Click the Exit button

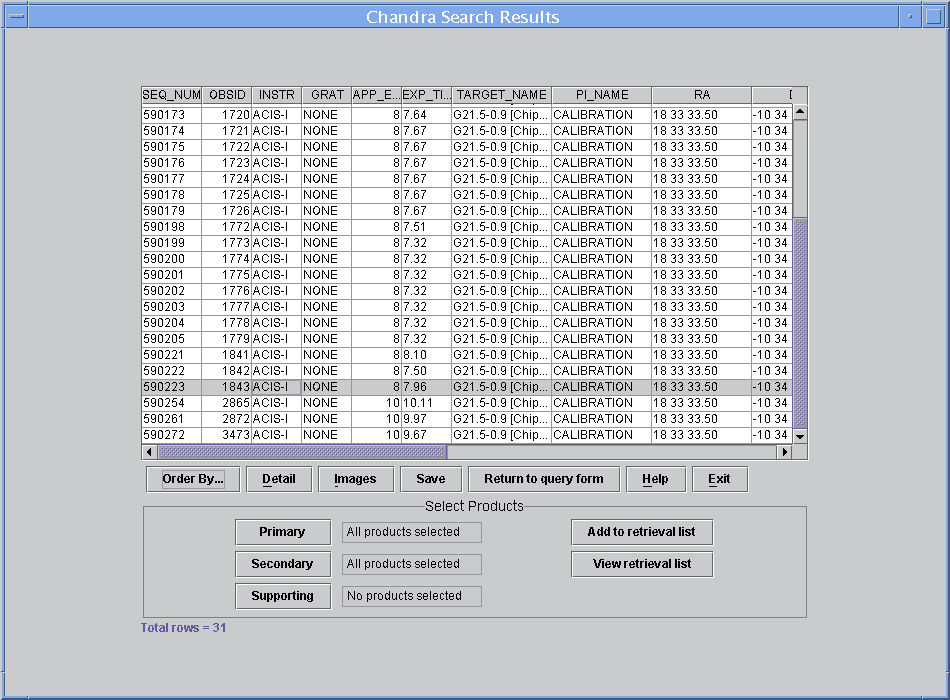[x=720, y=479]
